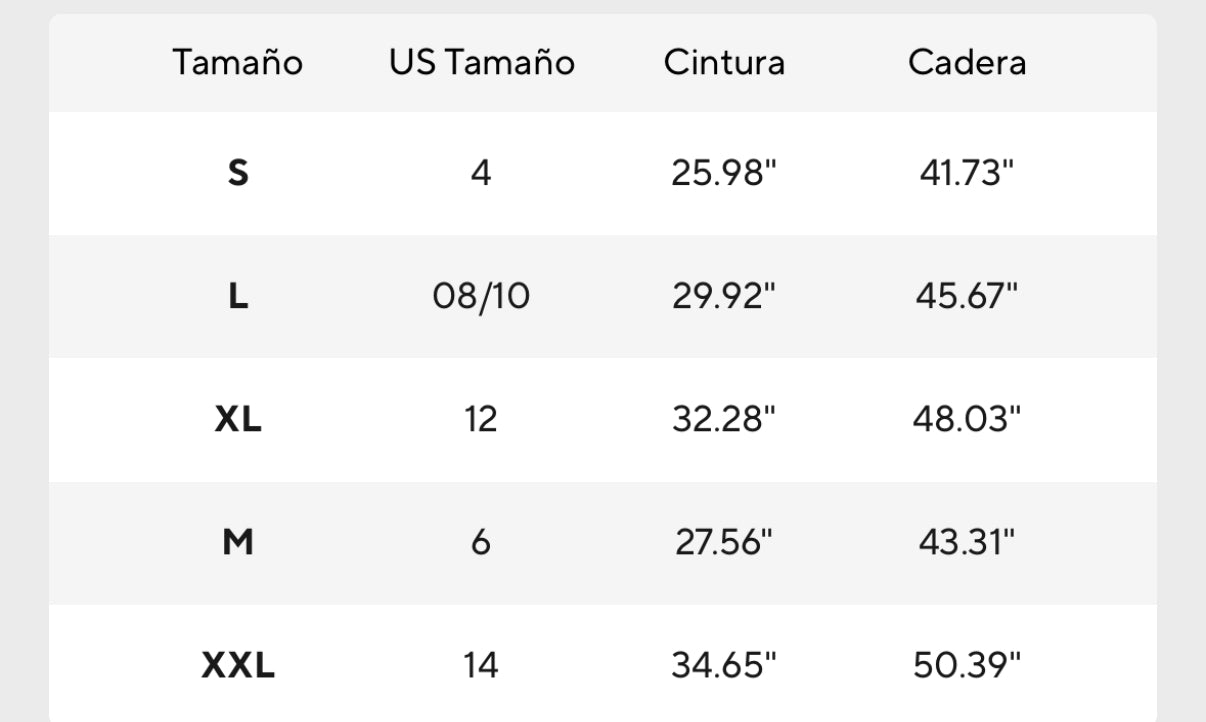Click the XL size row label
The width and height of the screenshot is (1206, 722).
238,420
